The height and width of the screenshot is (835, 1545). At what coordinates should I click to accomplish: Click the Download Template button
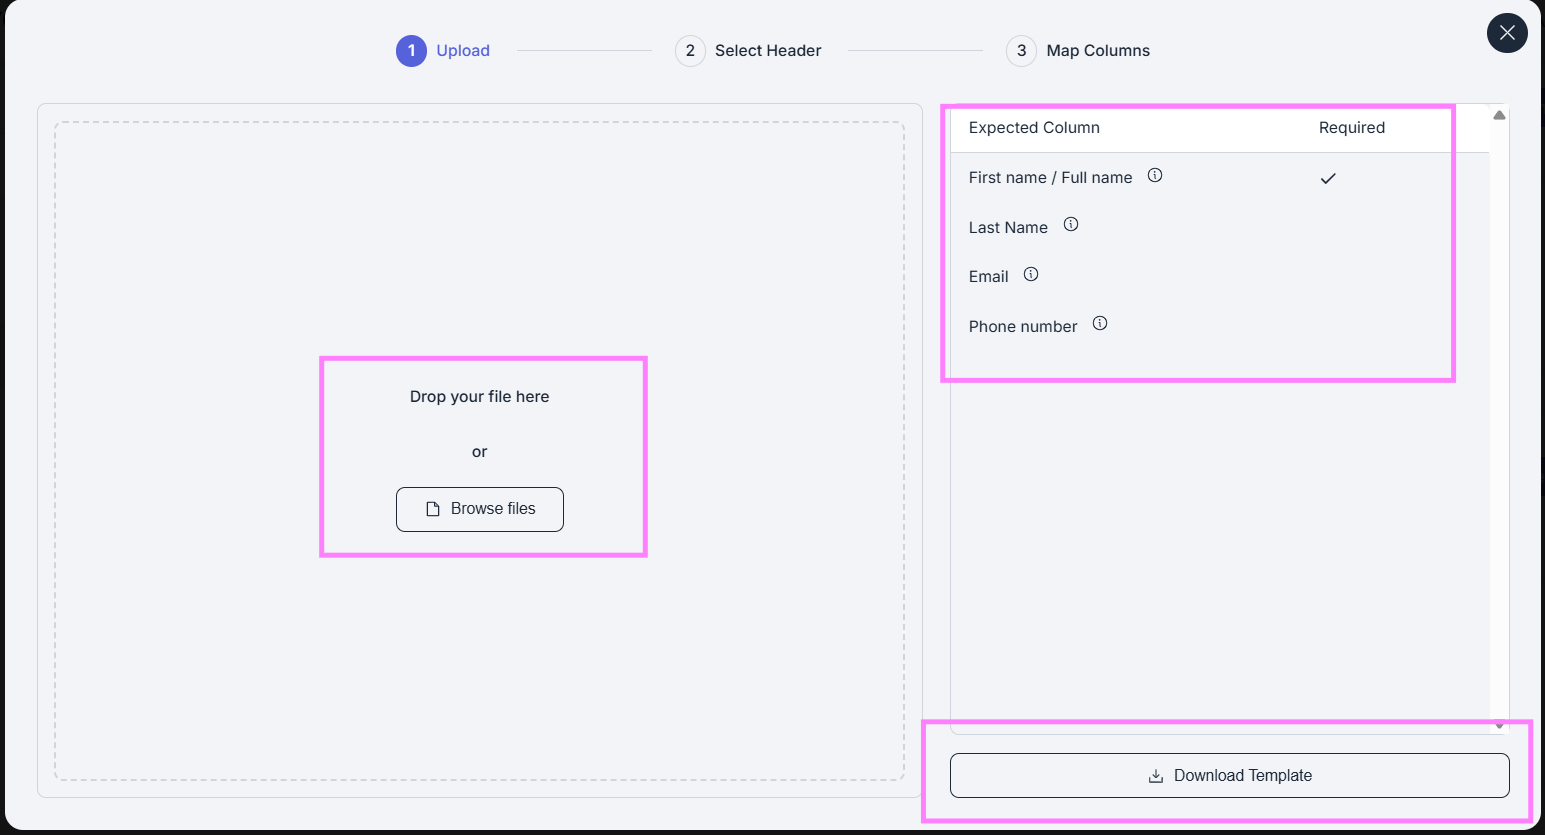1229,776
